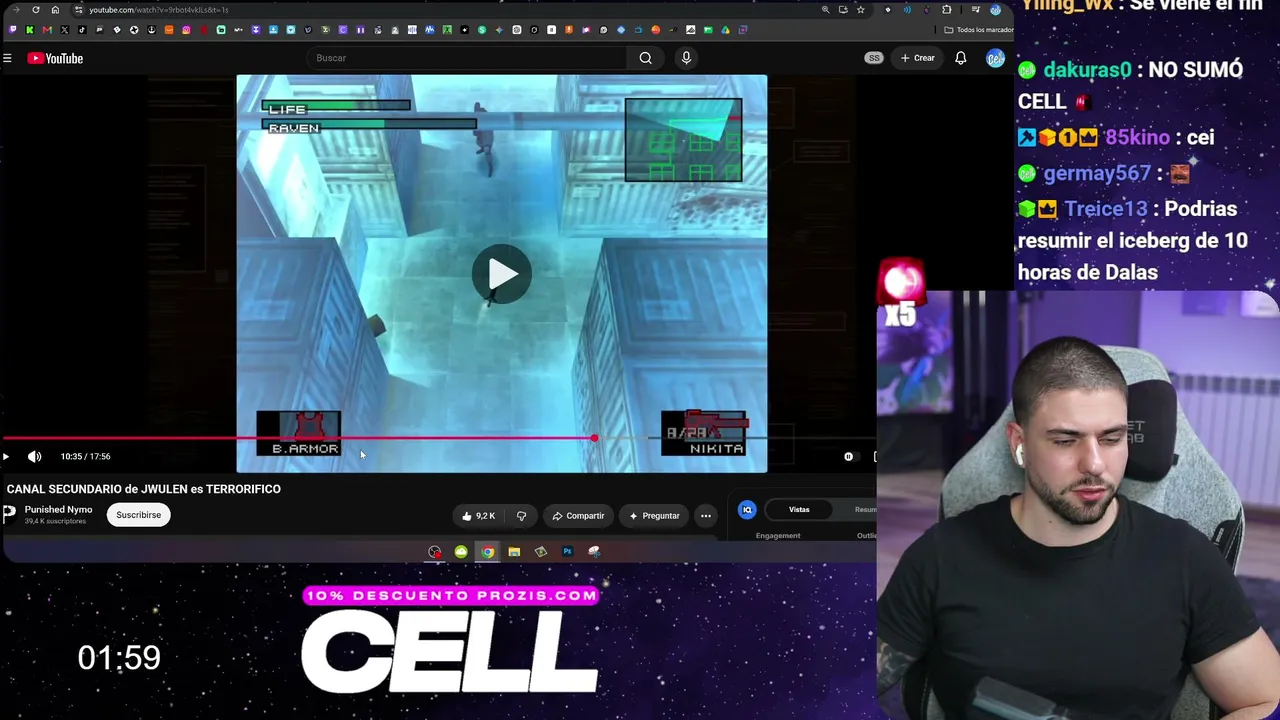The image size is (1280, 720).
Task: Play the video with the center play button
Action: click(x=502, y=273)
